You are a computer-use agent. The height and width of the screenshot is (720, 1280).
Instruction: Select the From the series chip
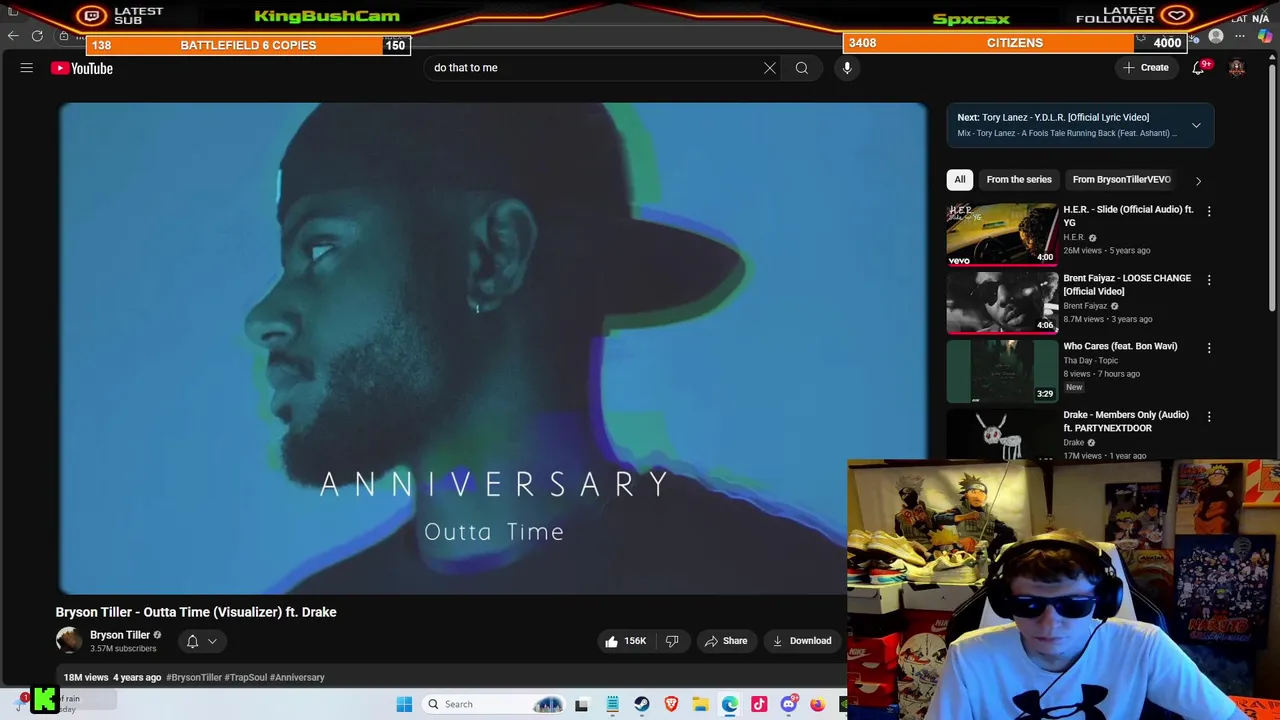coord(1019,179)
